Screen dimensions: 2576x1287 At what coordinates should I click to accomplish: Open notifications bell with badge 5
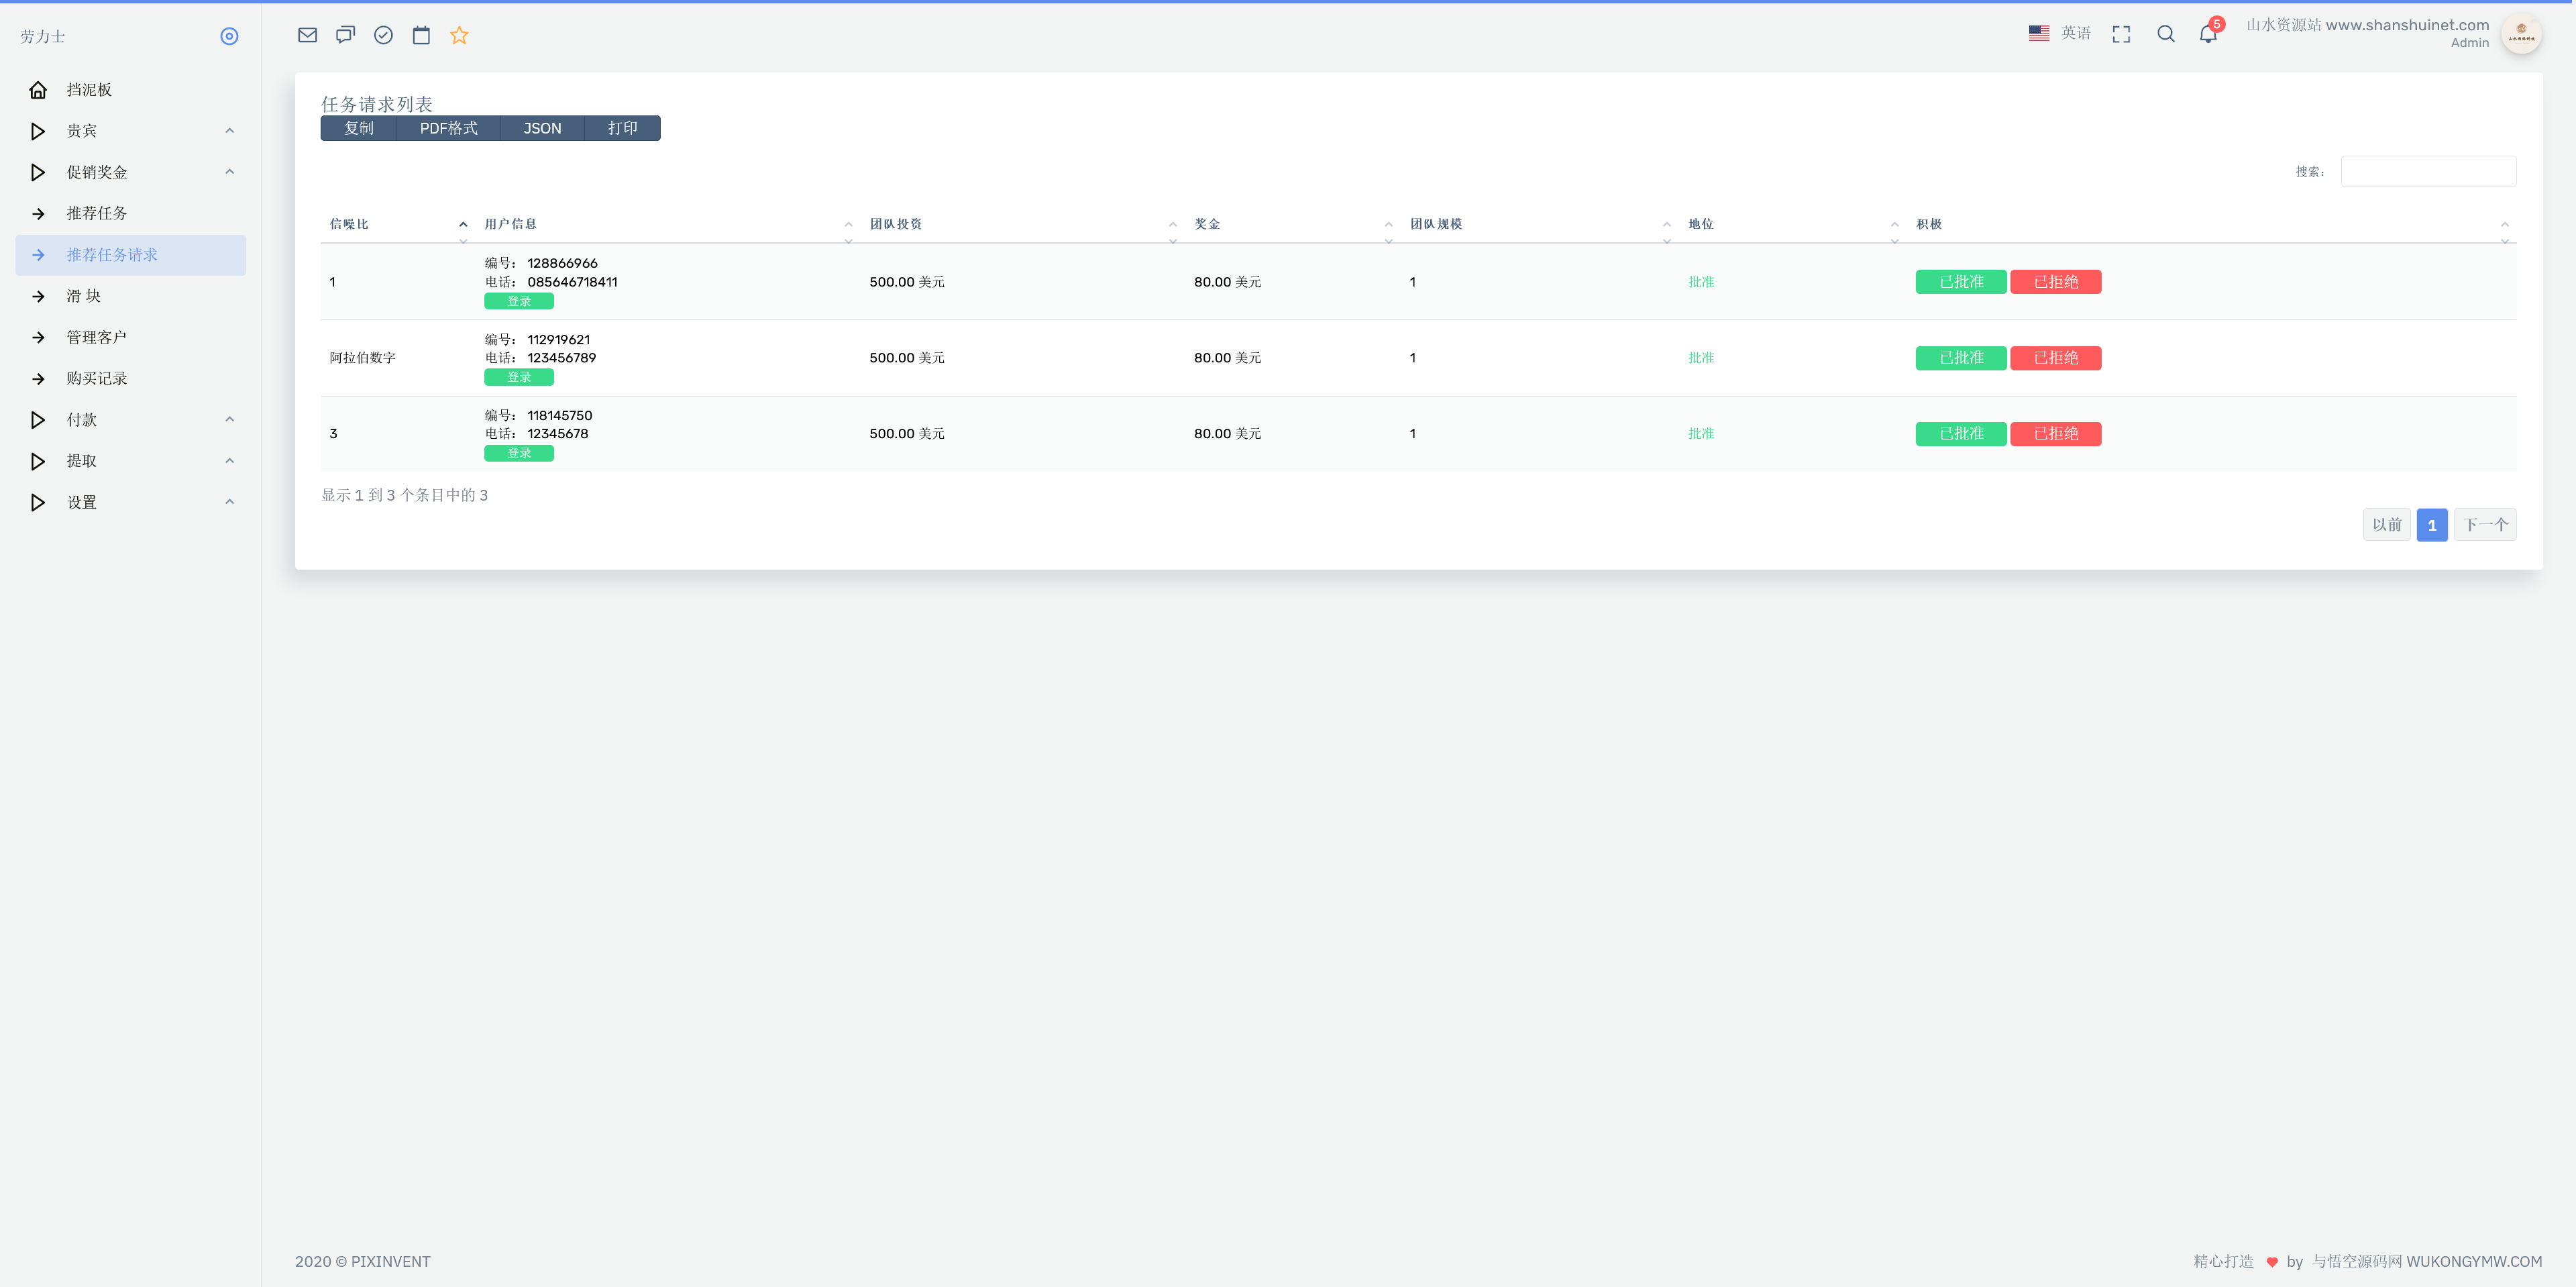point(2208,34)
